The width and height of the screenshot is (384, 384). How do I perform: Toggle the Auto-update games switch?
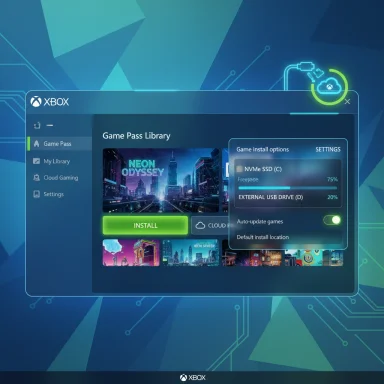pyautogui.click(x=332, y=220)
